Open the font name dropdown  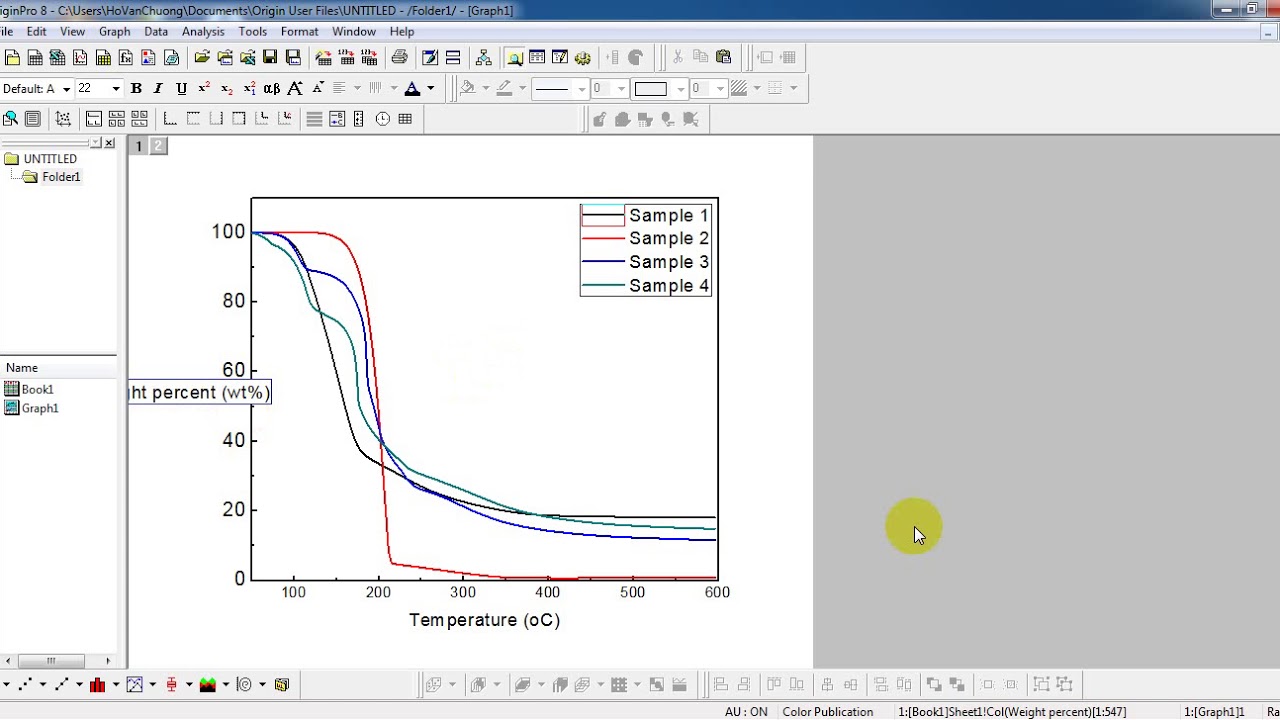point(66,89)
